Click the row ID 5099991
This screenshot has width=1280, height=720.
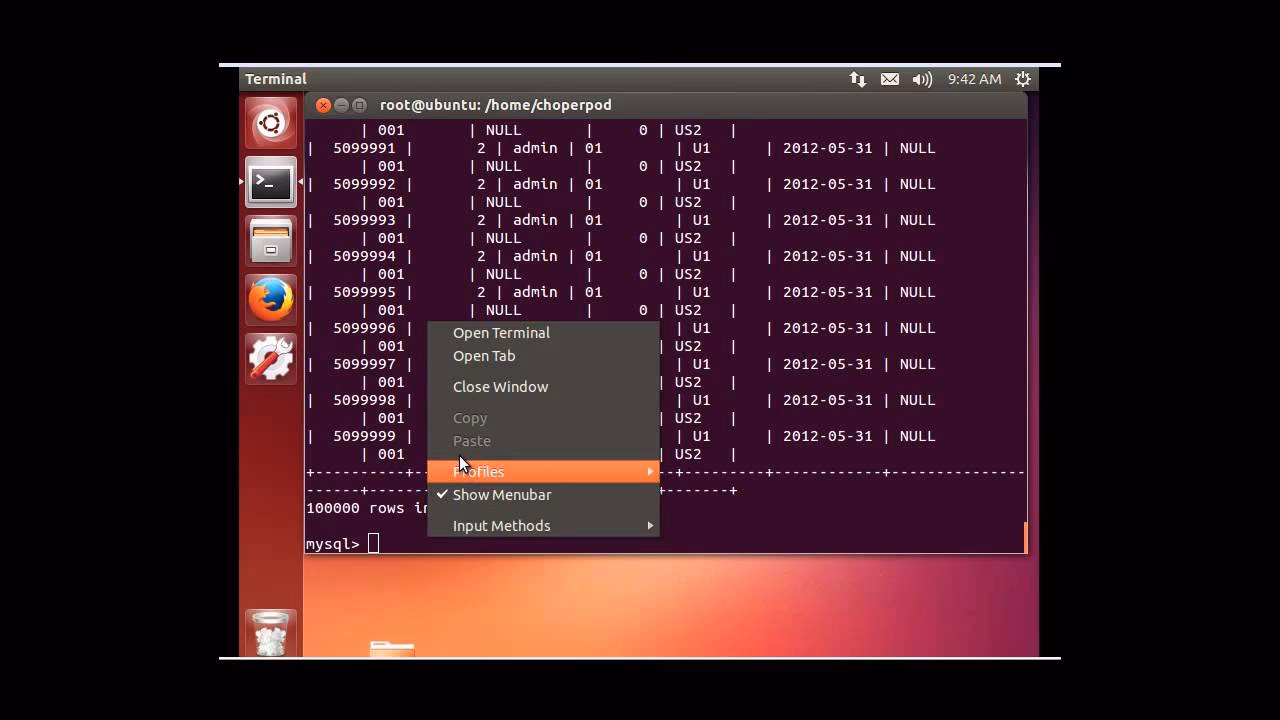pyautogui.click(x=364, y=148)
